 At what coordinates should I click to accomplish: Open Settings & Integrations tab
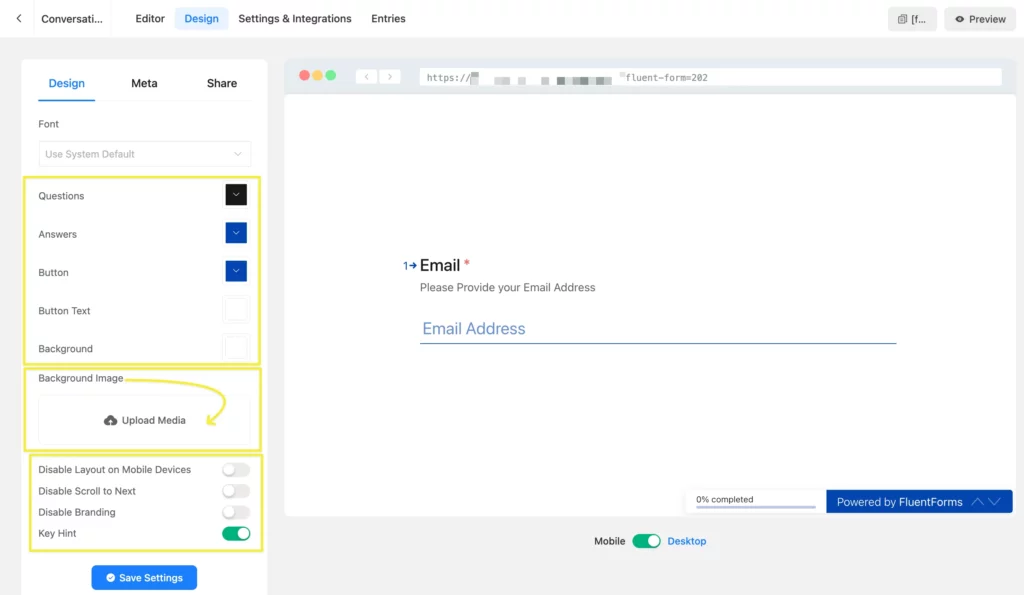[x=295, y=18]
